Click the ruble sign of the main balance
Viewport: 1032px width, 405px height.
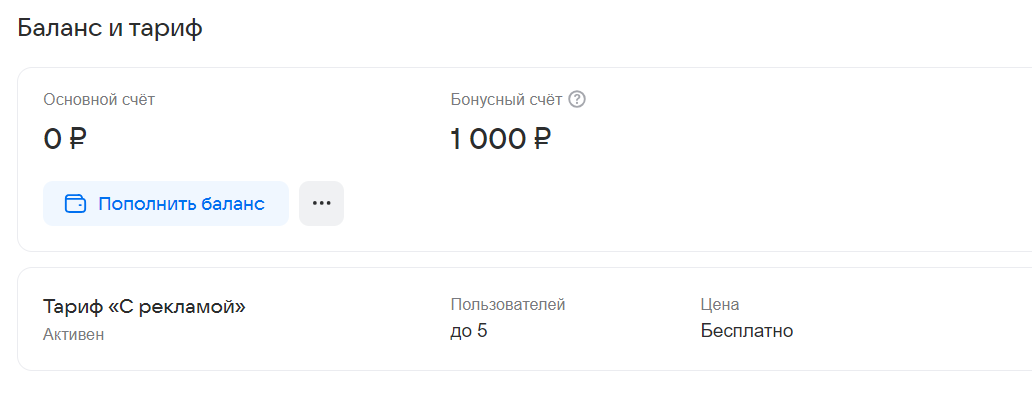pyautogui.click(x=77, y=139)
